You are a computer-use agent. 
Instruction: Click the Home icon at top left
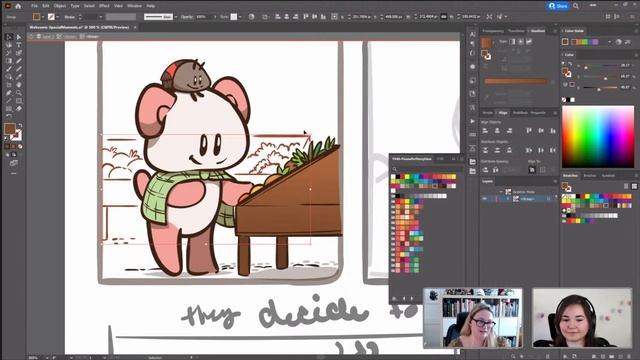click(x=18, y=6)
